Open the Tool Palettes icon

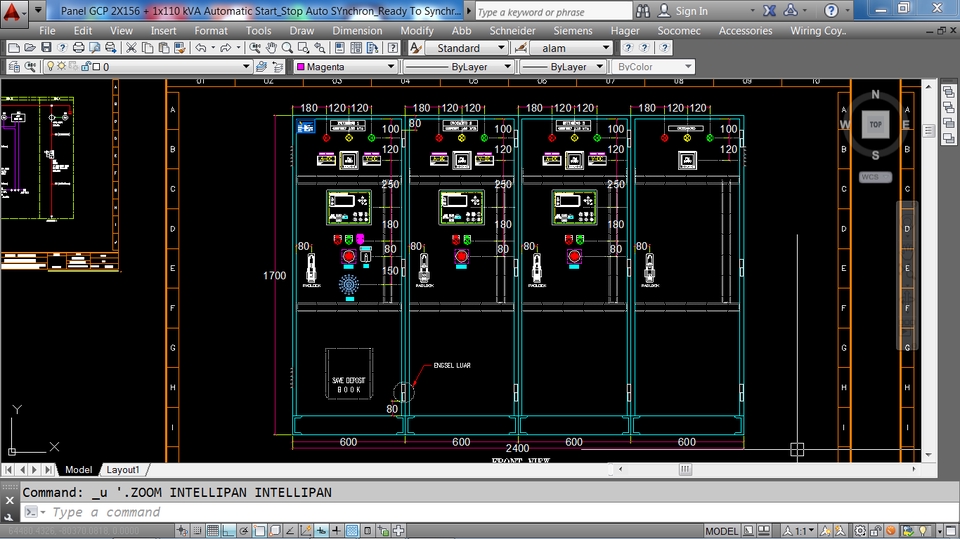coord(372,48)
